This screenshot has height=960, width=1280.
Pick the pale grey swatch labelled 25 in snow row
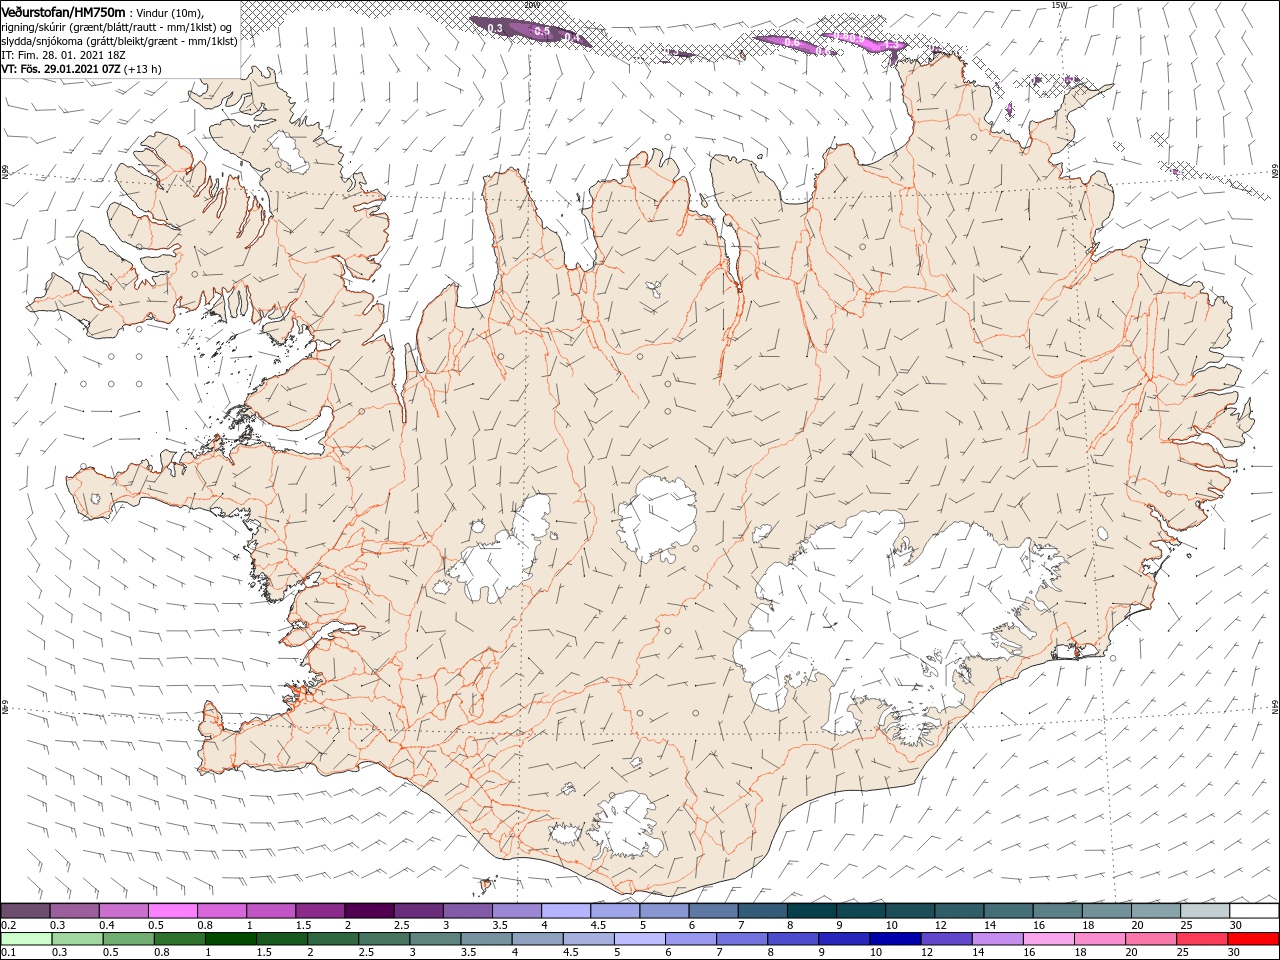click(1204, 910)
